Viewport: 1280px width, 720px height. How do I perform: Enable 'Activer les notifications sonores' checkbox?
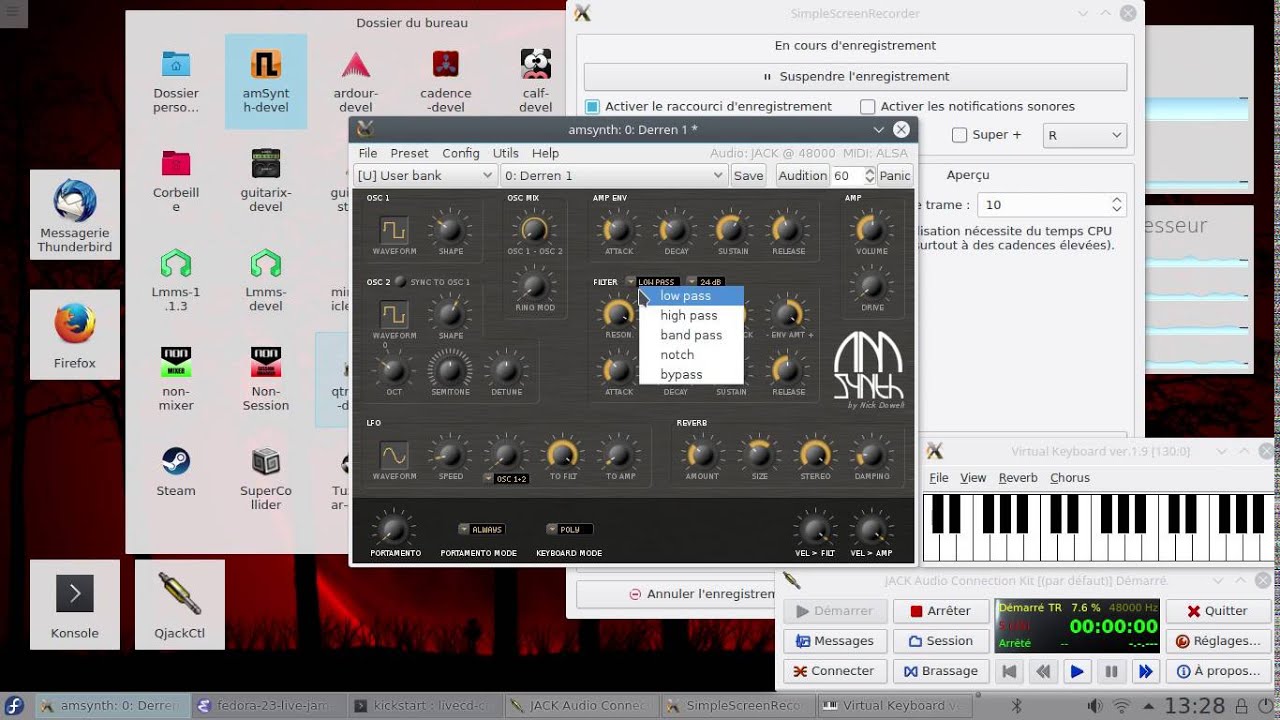pos(868,106)
